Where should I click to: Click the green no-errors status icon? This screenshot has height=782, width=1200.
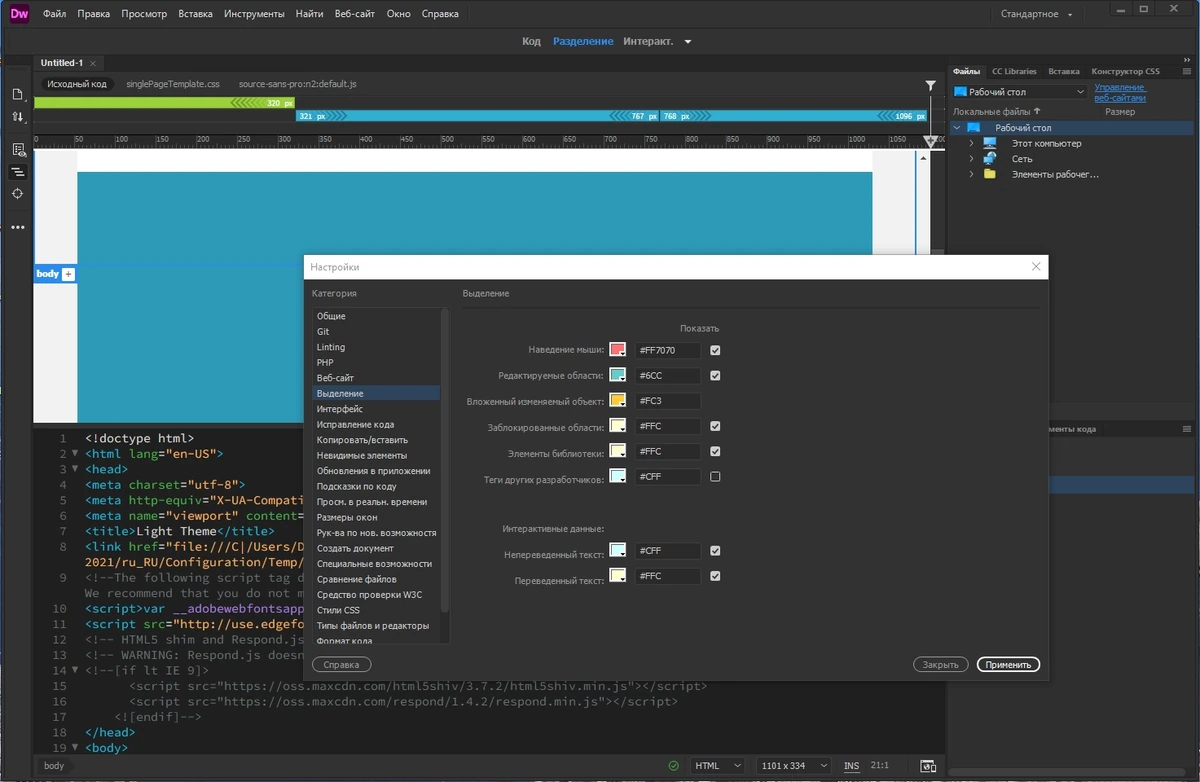(674, 766)
